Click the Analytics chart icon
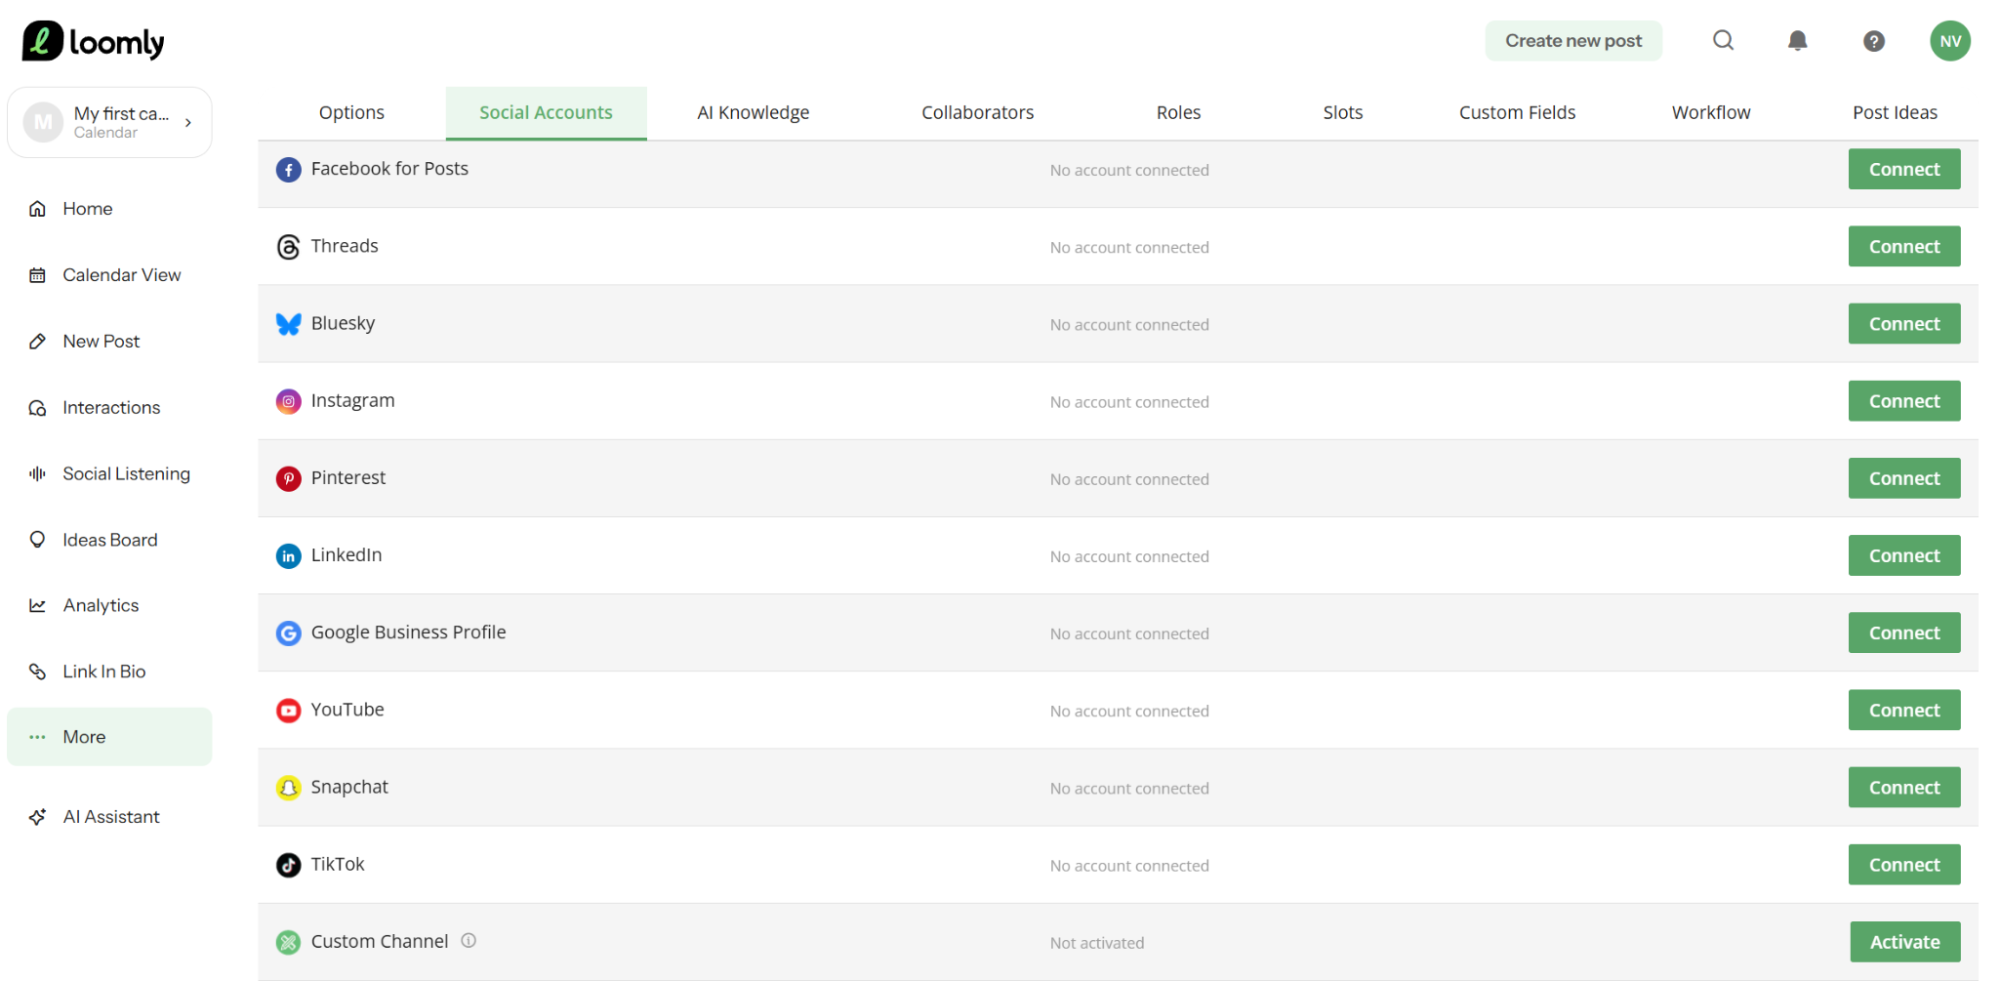Image resolution: width=1999 pixels, height=1003 pixels. click(37, 606)
